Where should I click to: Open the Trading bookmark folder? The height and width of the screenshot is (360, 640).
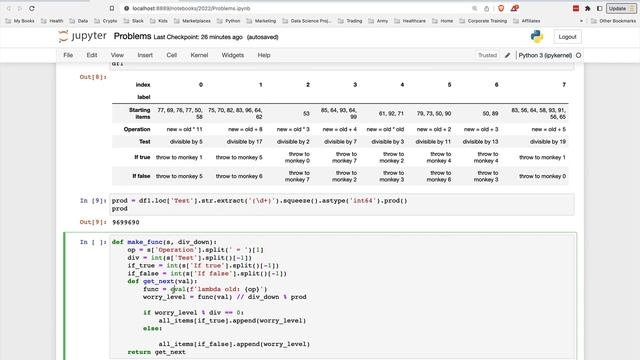pyautogui.click(x=350, y=21)
